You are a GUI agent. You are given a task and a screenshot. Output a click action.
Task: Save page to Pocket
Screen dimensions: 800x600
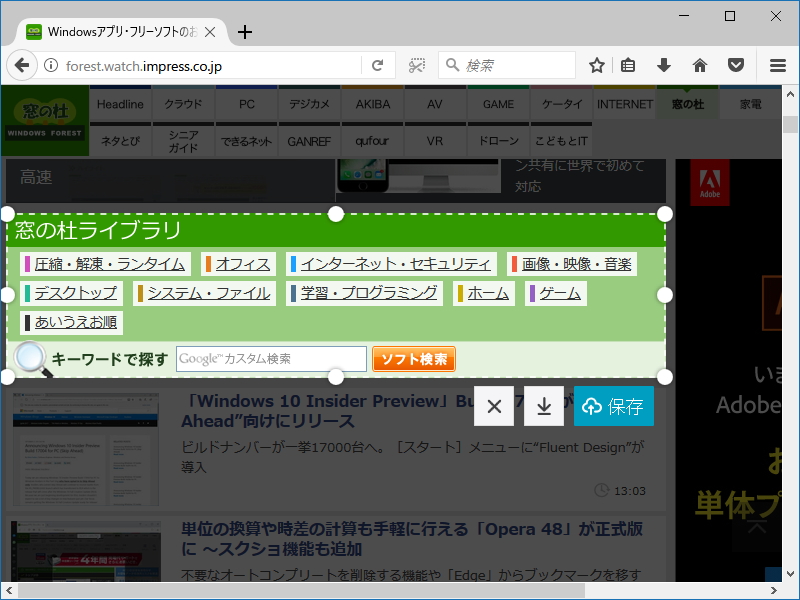point(735,64)
